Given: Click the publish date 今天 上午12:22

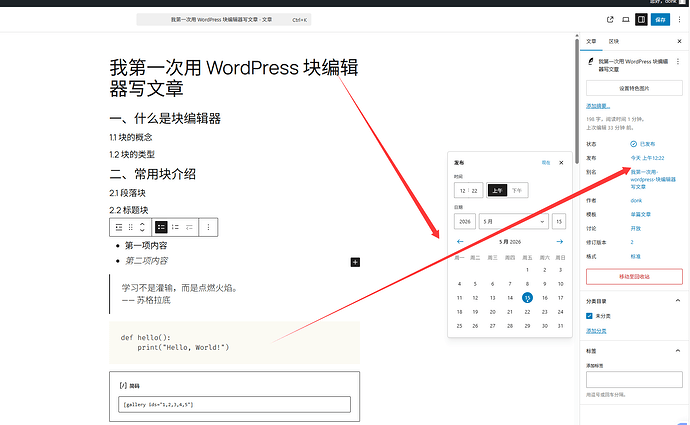Looking at the screenshot, I should [x=647, y=158].
